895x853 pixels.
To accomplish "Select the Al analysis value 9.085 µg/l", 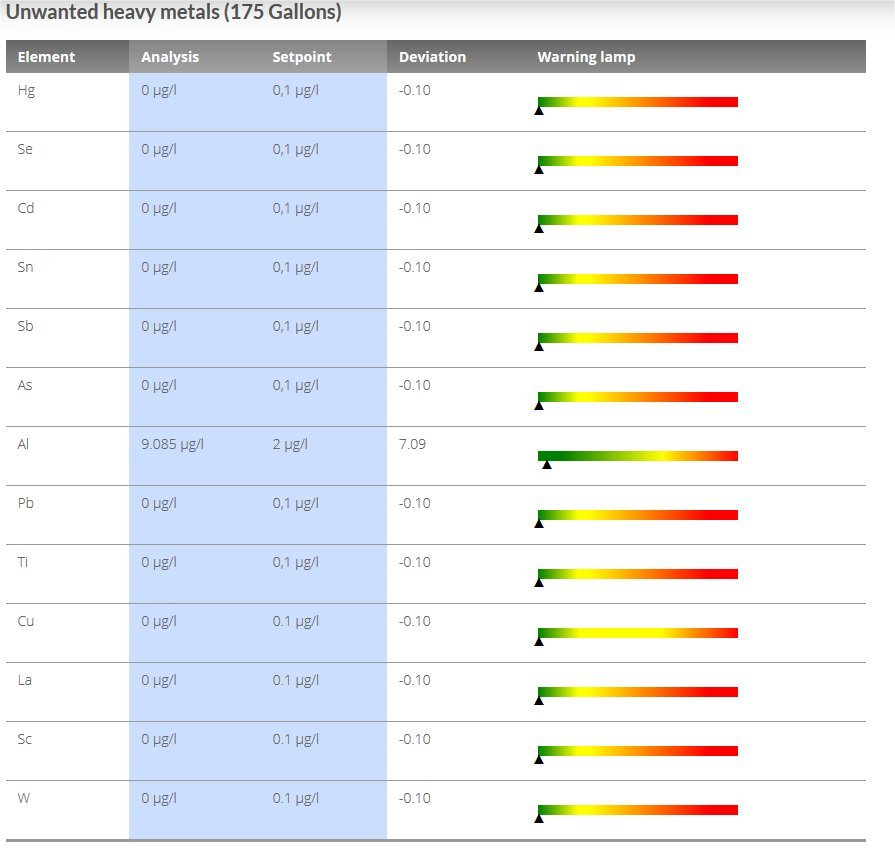I will 171,444.
